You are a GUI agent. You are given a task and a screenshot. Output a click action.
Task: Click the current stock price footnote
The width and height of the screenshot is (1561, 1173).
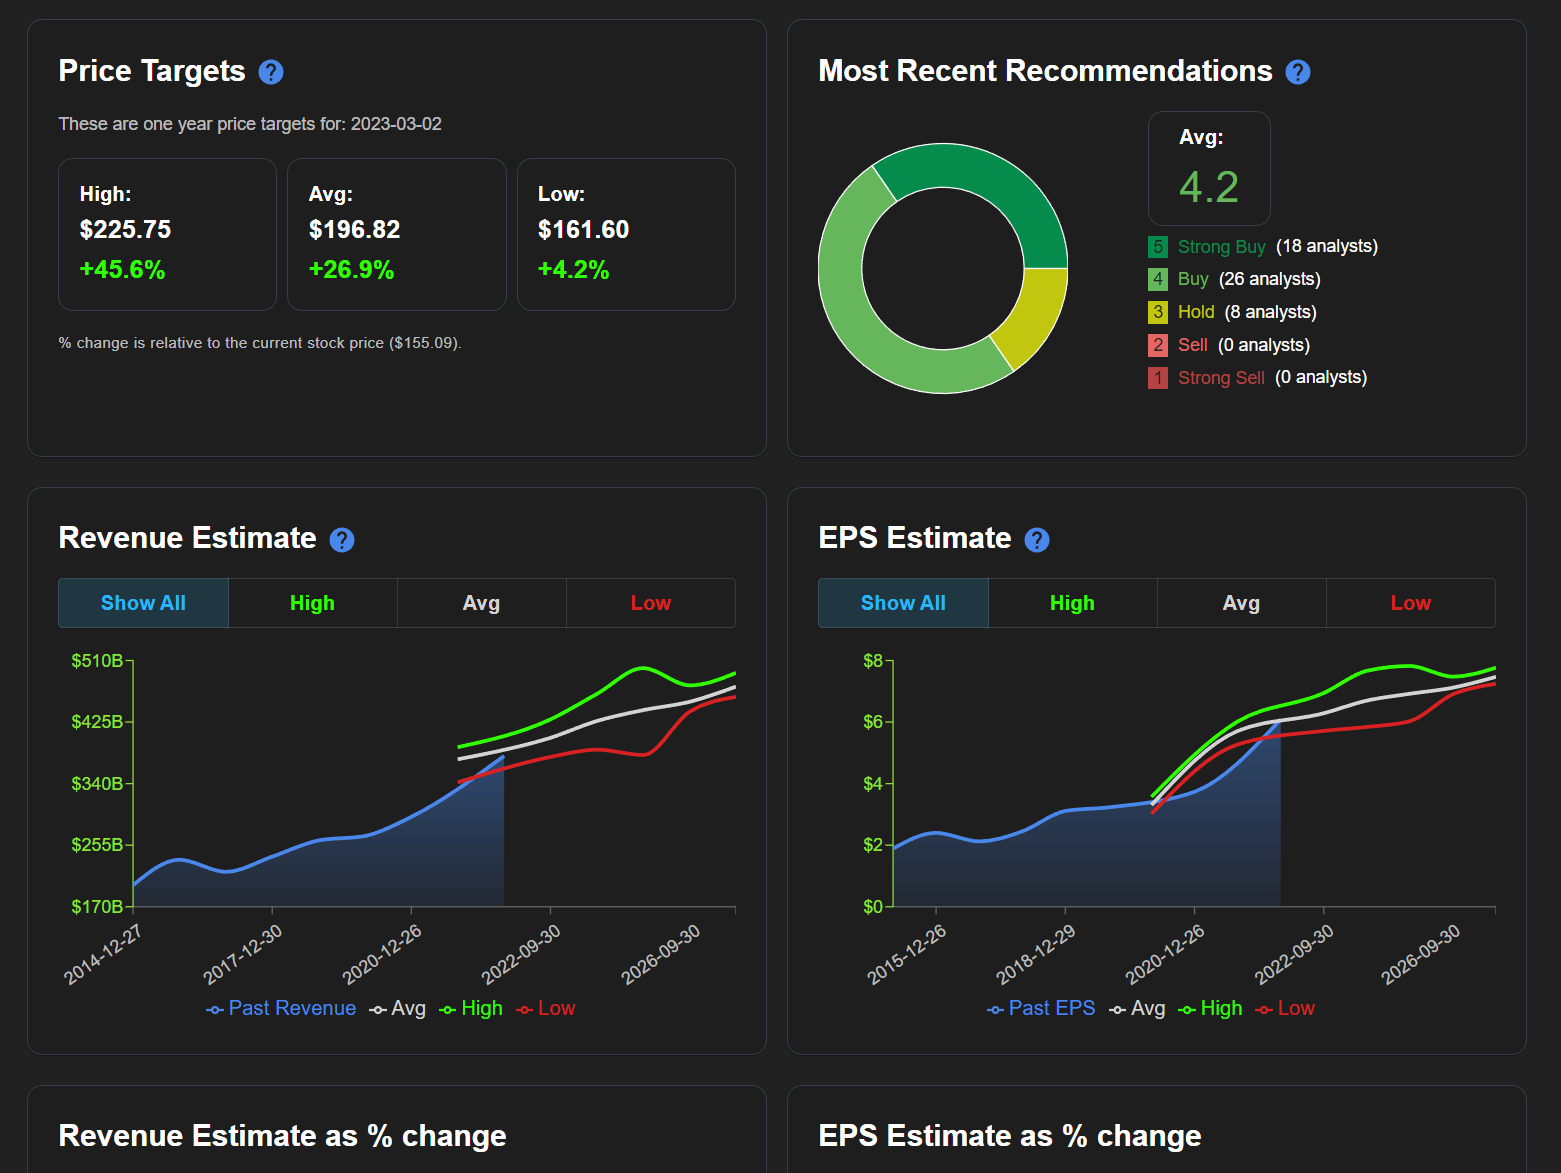(260, 343)
